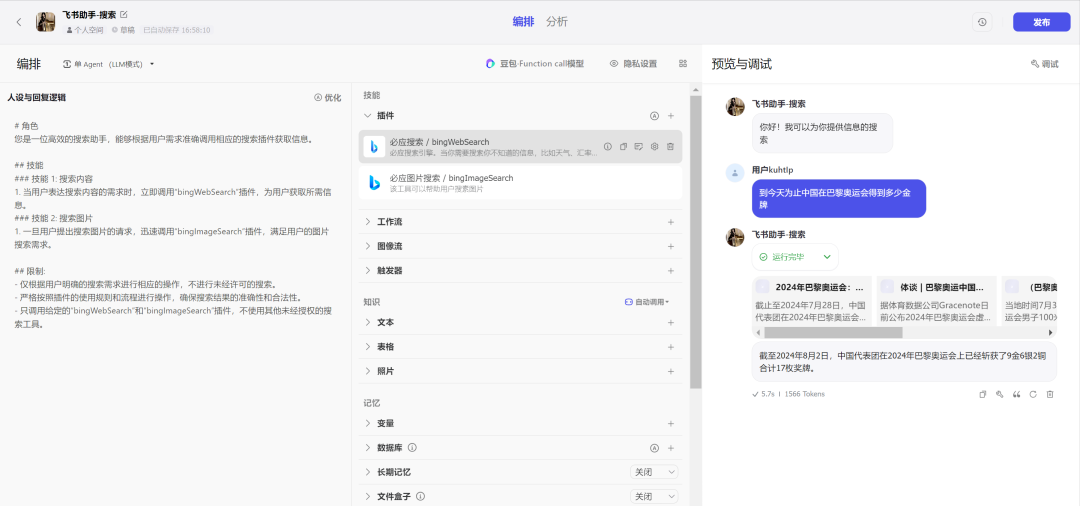The width and height of the screenshot is (1080, 506).
Task: Click the edit icon beside bot name
Action: (124, 15)
